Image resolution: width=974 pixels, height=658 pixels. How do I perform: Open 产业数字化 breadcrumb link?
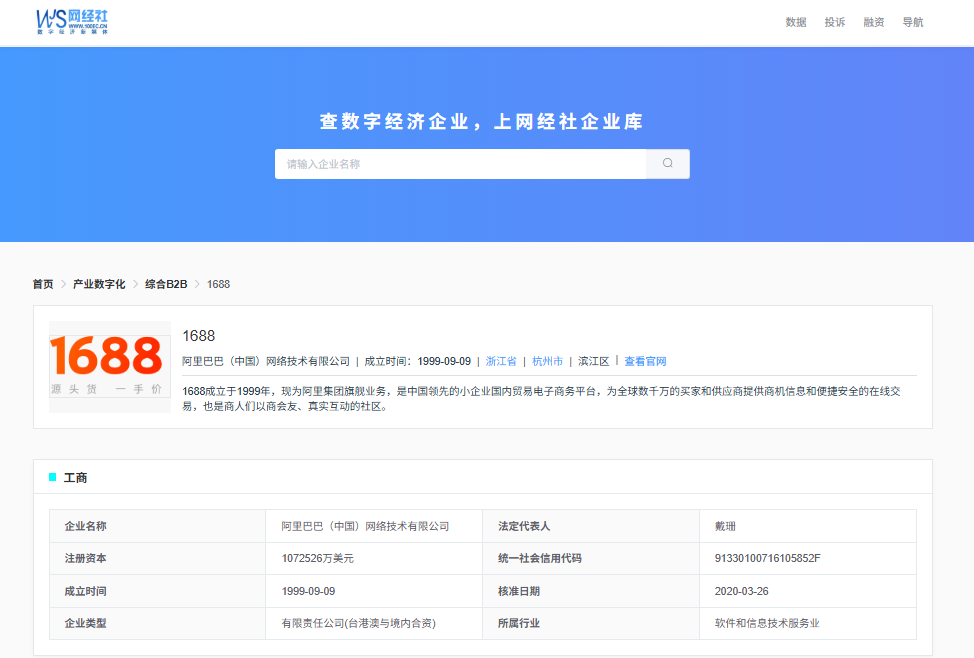click(99, 284)
